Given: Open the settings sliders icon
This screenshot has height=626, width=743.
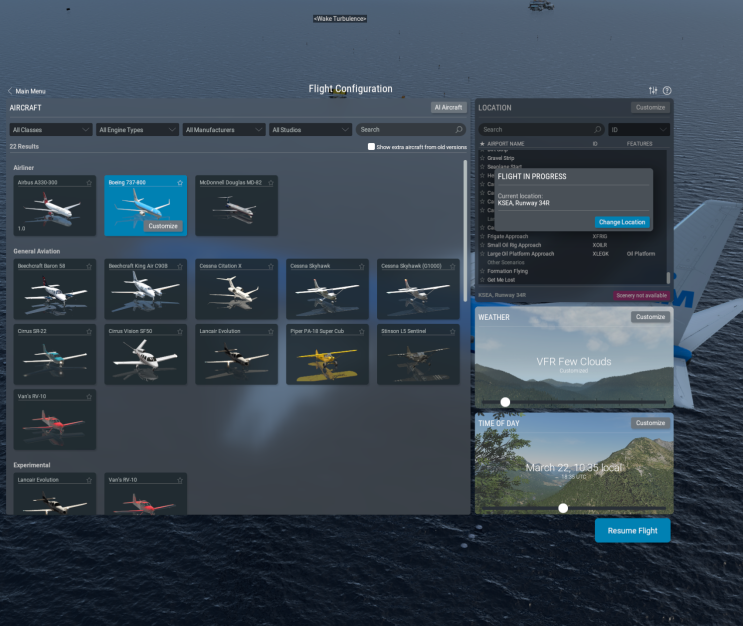Looking at the screenshot, I should pos(653,91).
